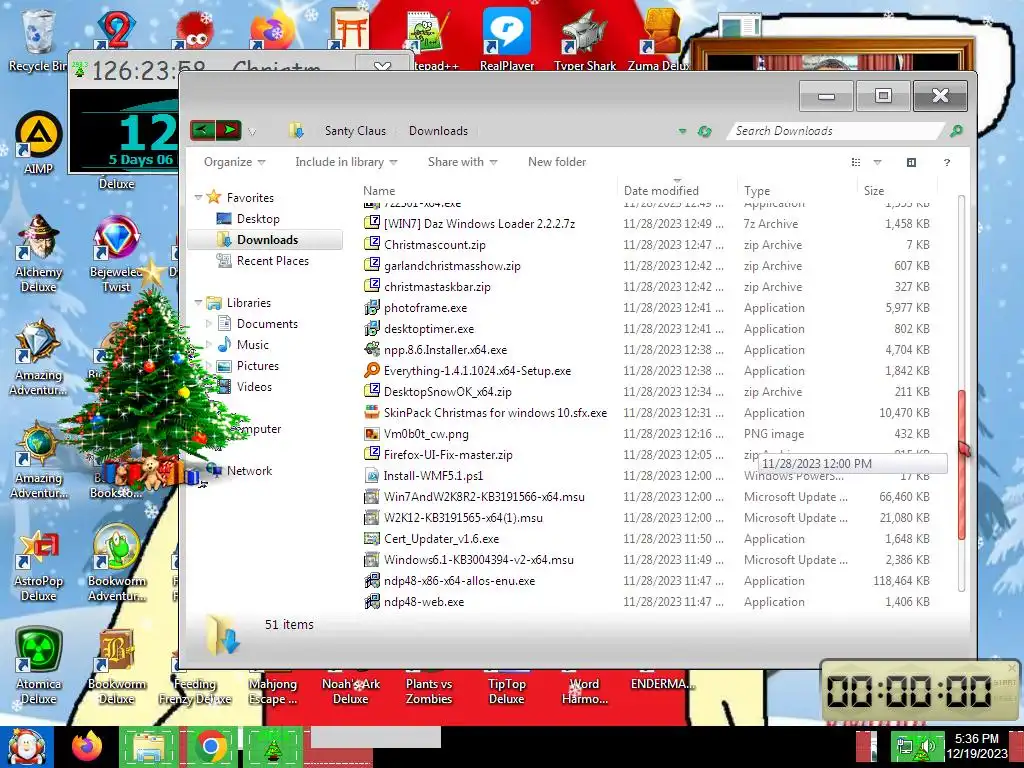The height and width of the screenshot is (768, 1024).
Task: Open Share with dropdown
Action: [462, 162]
